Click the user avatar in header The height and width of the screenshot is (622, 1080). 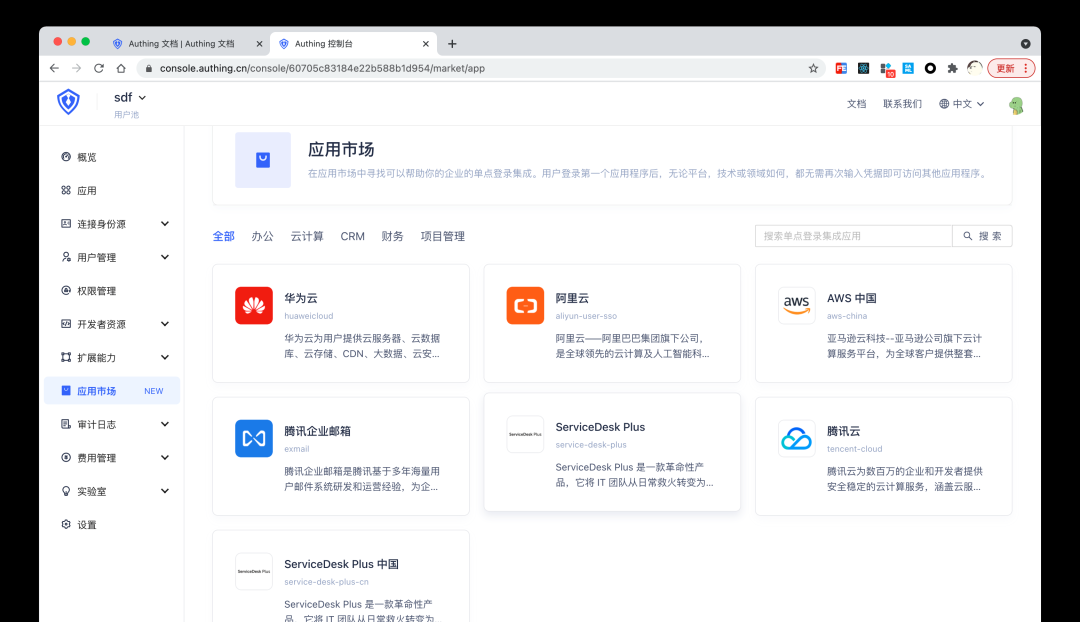tap(1016, 105)
